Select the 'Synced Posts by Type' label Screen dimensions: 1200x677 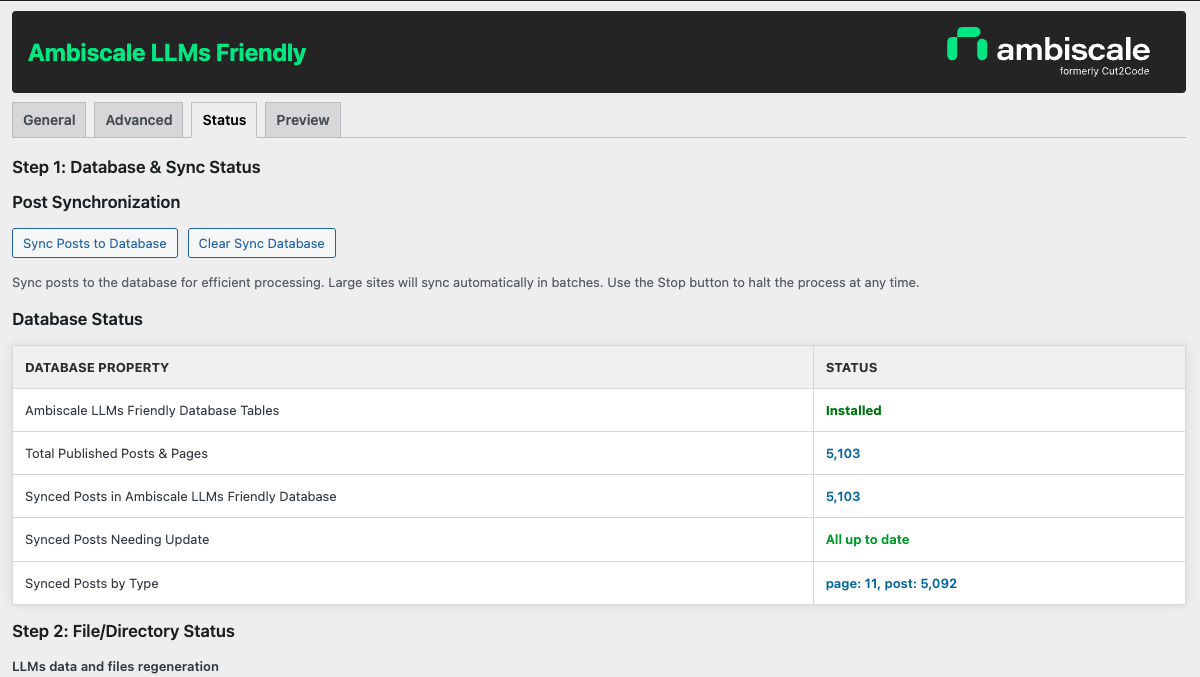pyautogui.click(x=92, y=583)
